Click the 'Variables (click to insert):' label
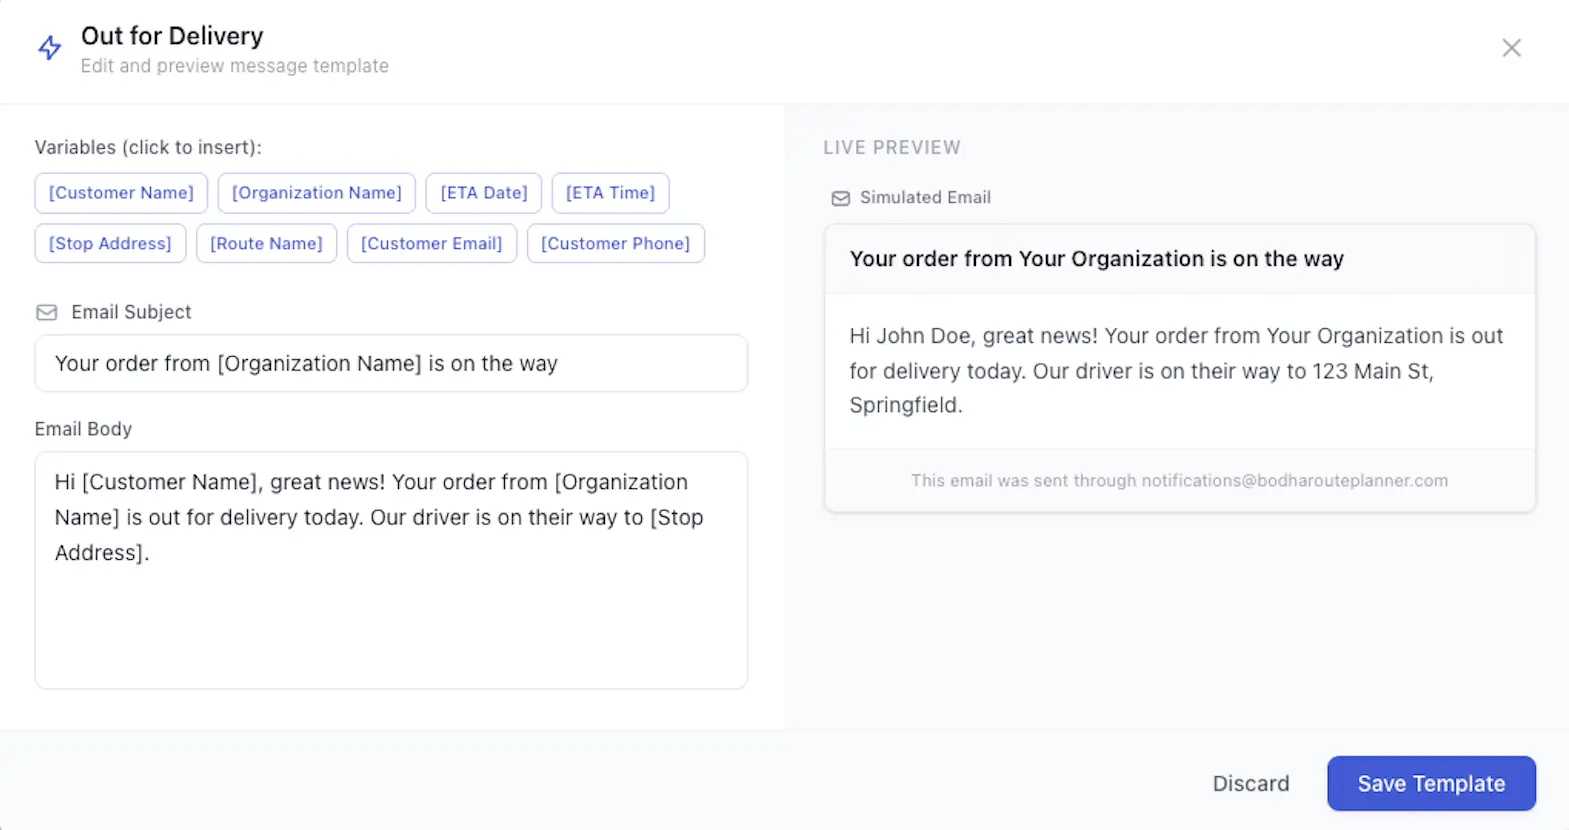The image size is (1569, 830). tap(148, 147)
